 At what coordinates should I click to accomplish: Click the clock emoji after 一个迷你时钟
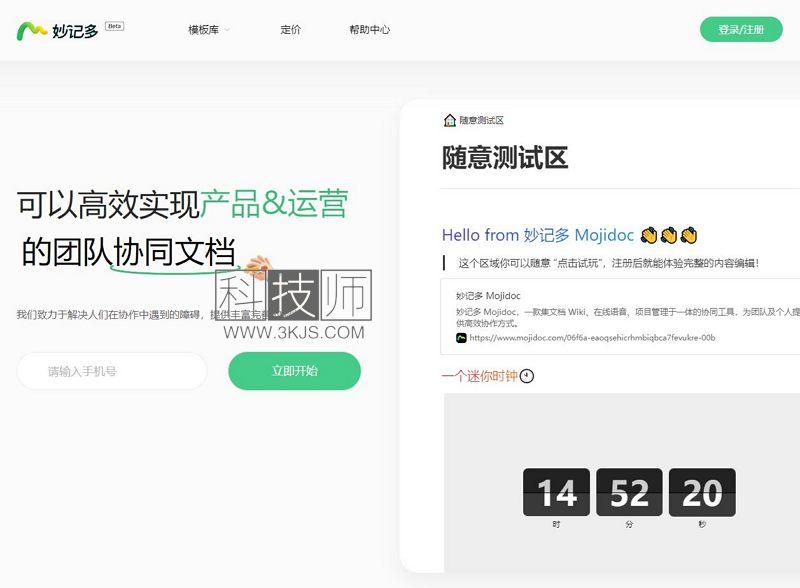coord(527,376)
